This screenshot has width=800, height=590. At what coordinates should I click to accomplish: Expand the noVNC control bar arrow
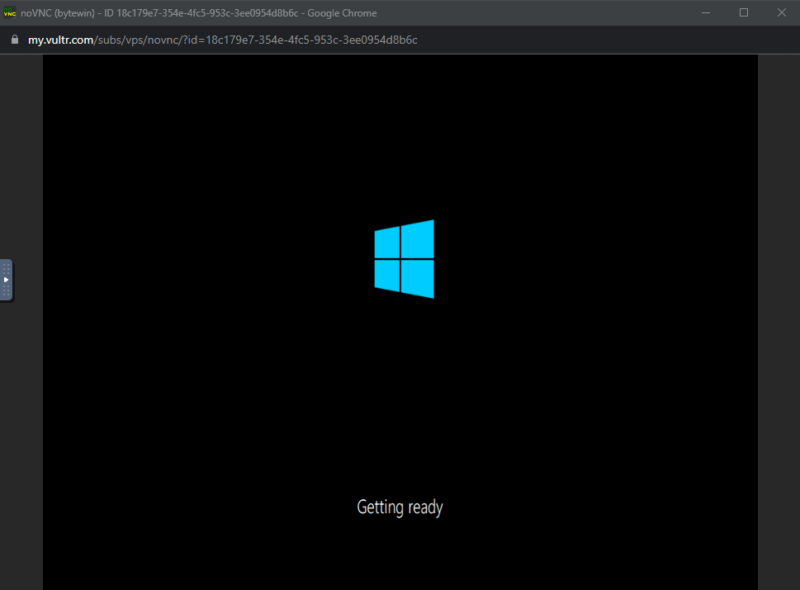click(x=6, y=280)
